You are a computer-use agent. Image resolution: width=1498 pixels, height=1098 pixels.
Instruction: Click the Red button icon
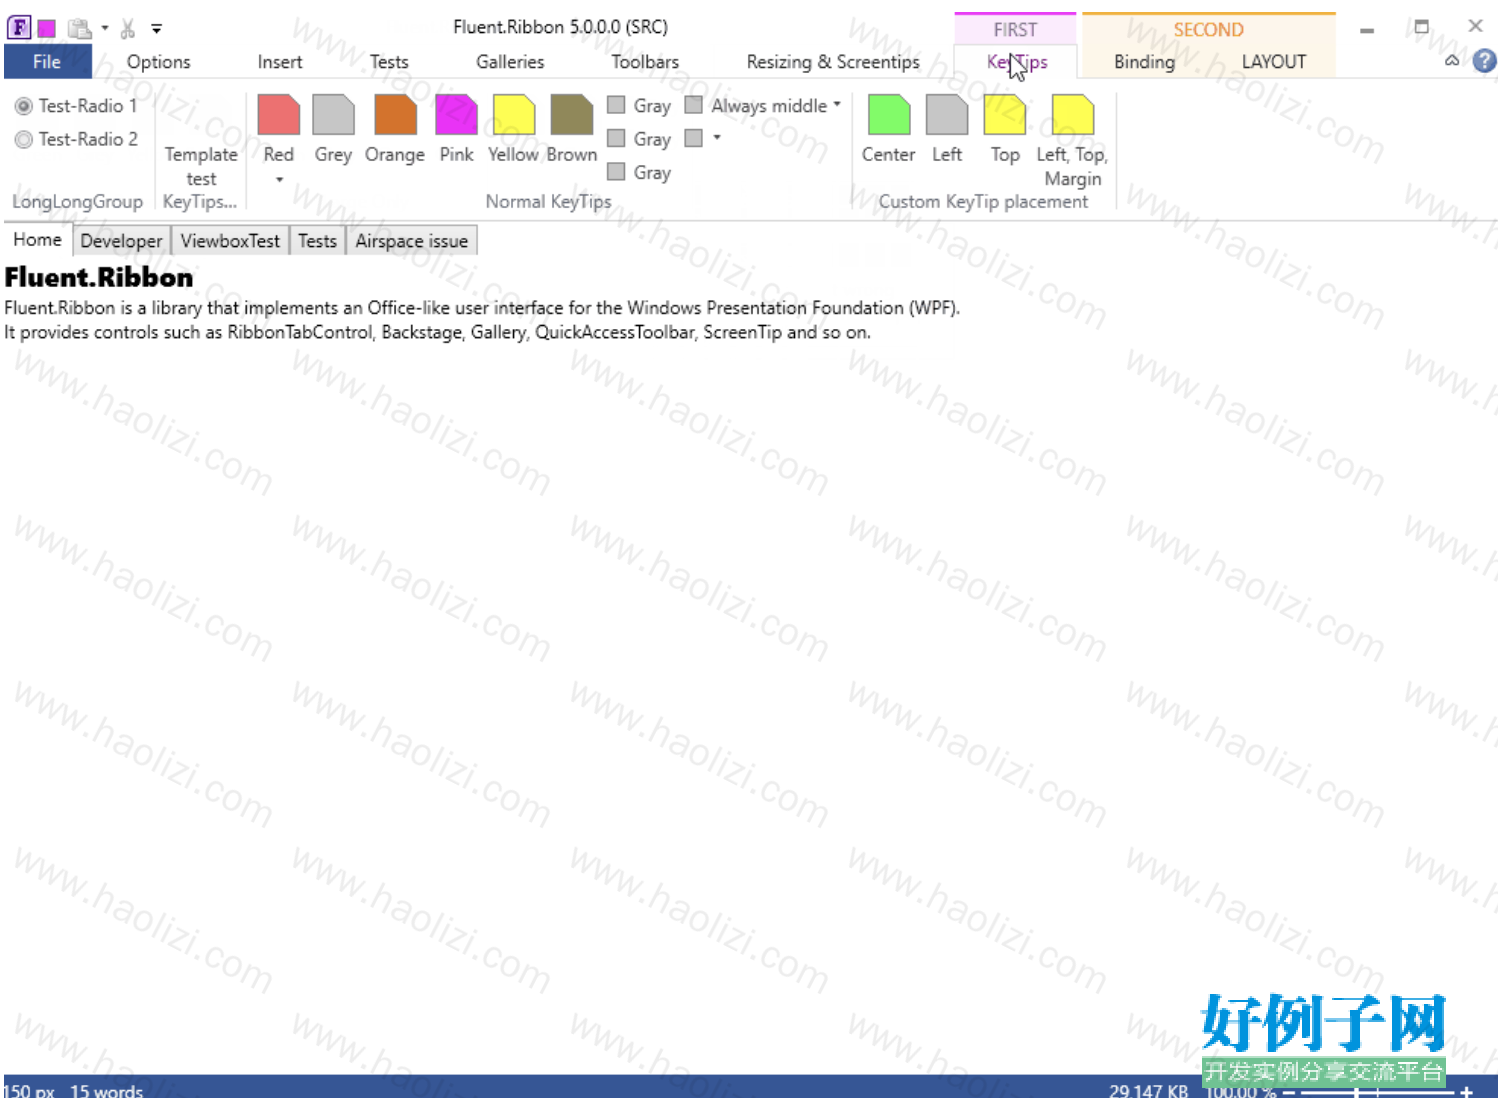point(279,115)
